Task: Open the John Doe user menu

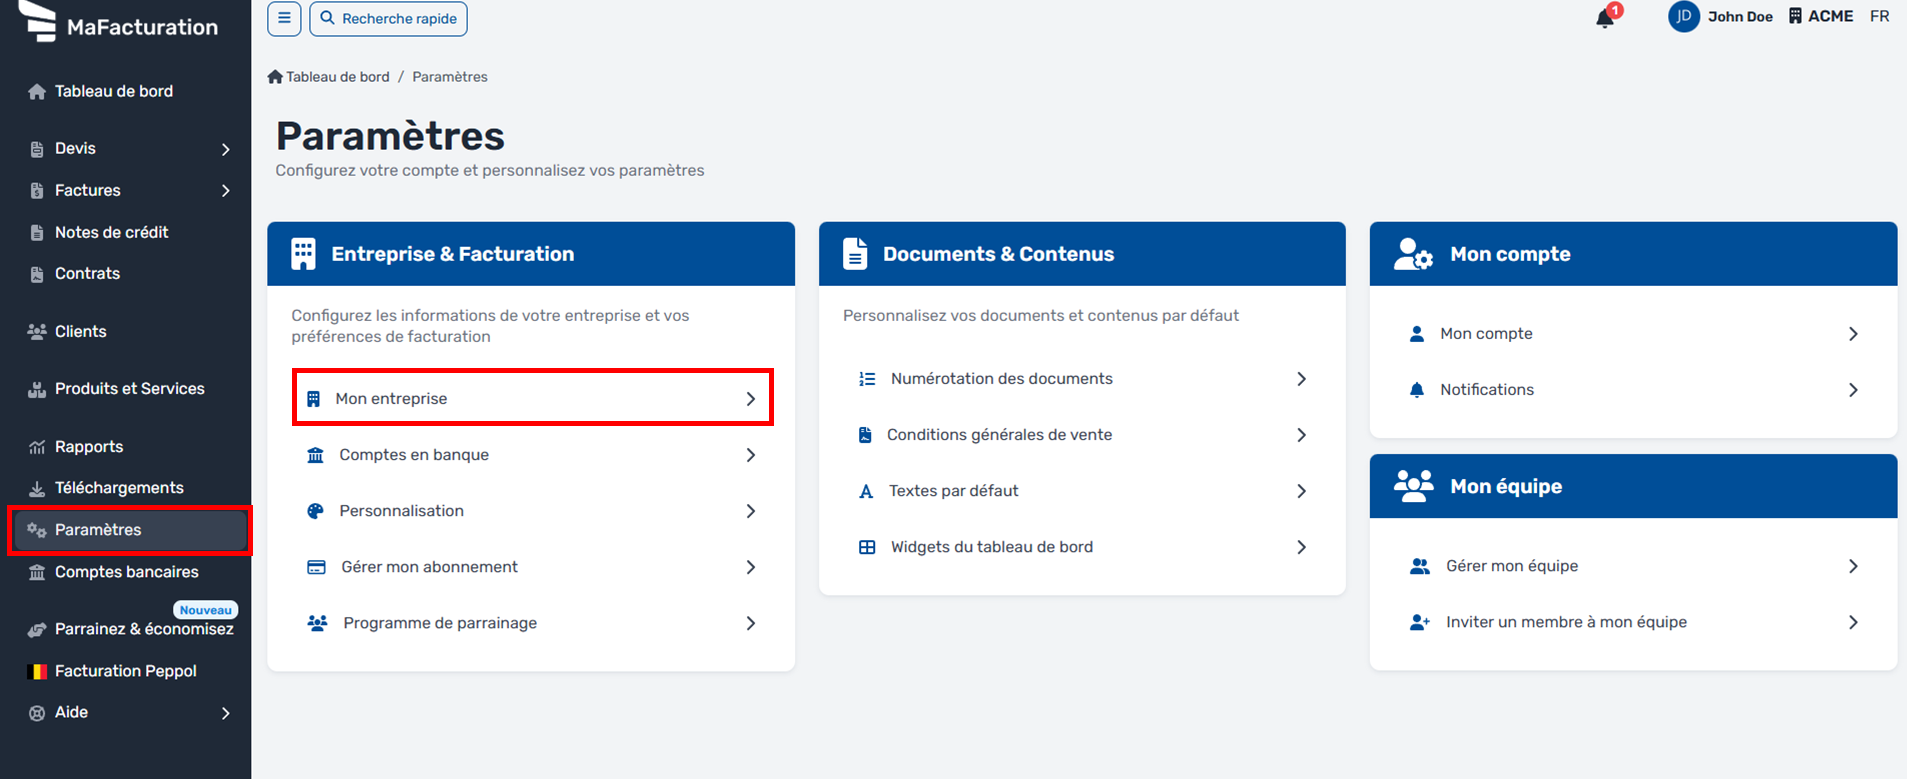Action: click(x=1740, y=16)
